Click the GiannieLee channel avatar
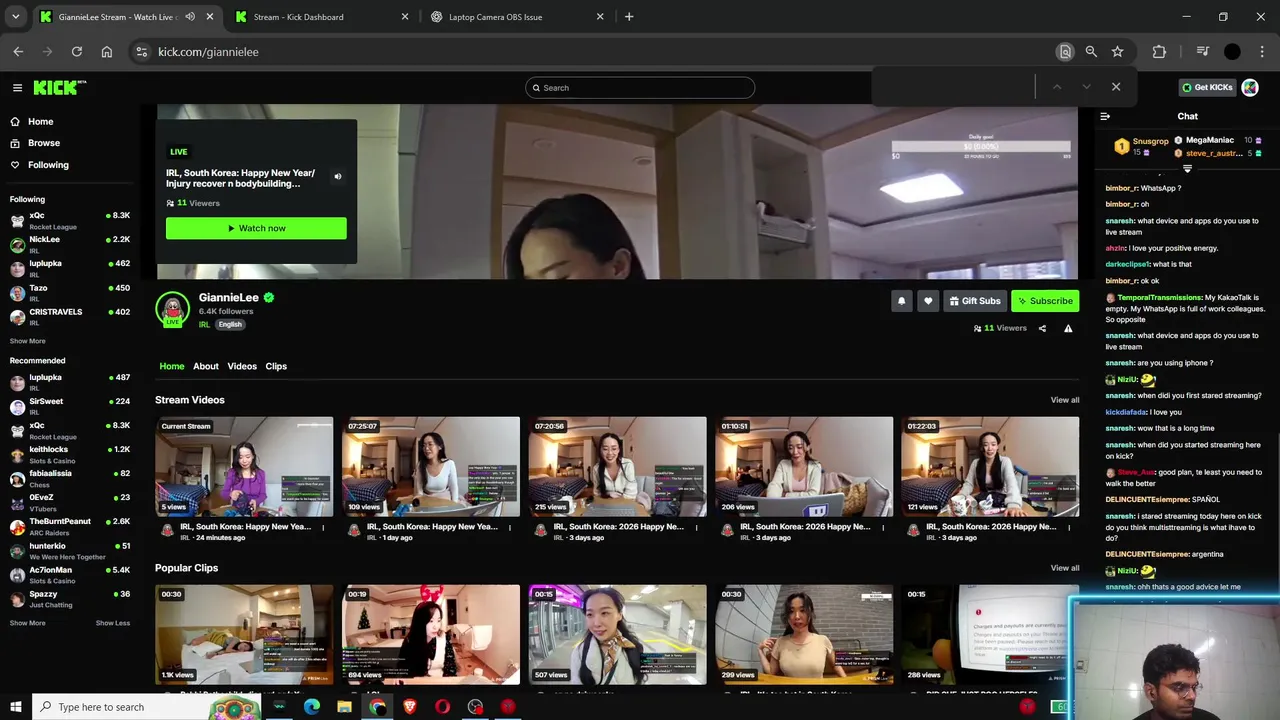 (x=172, y=308)
